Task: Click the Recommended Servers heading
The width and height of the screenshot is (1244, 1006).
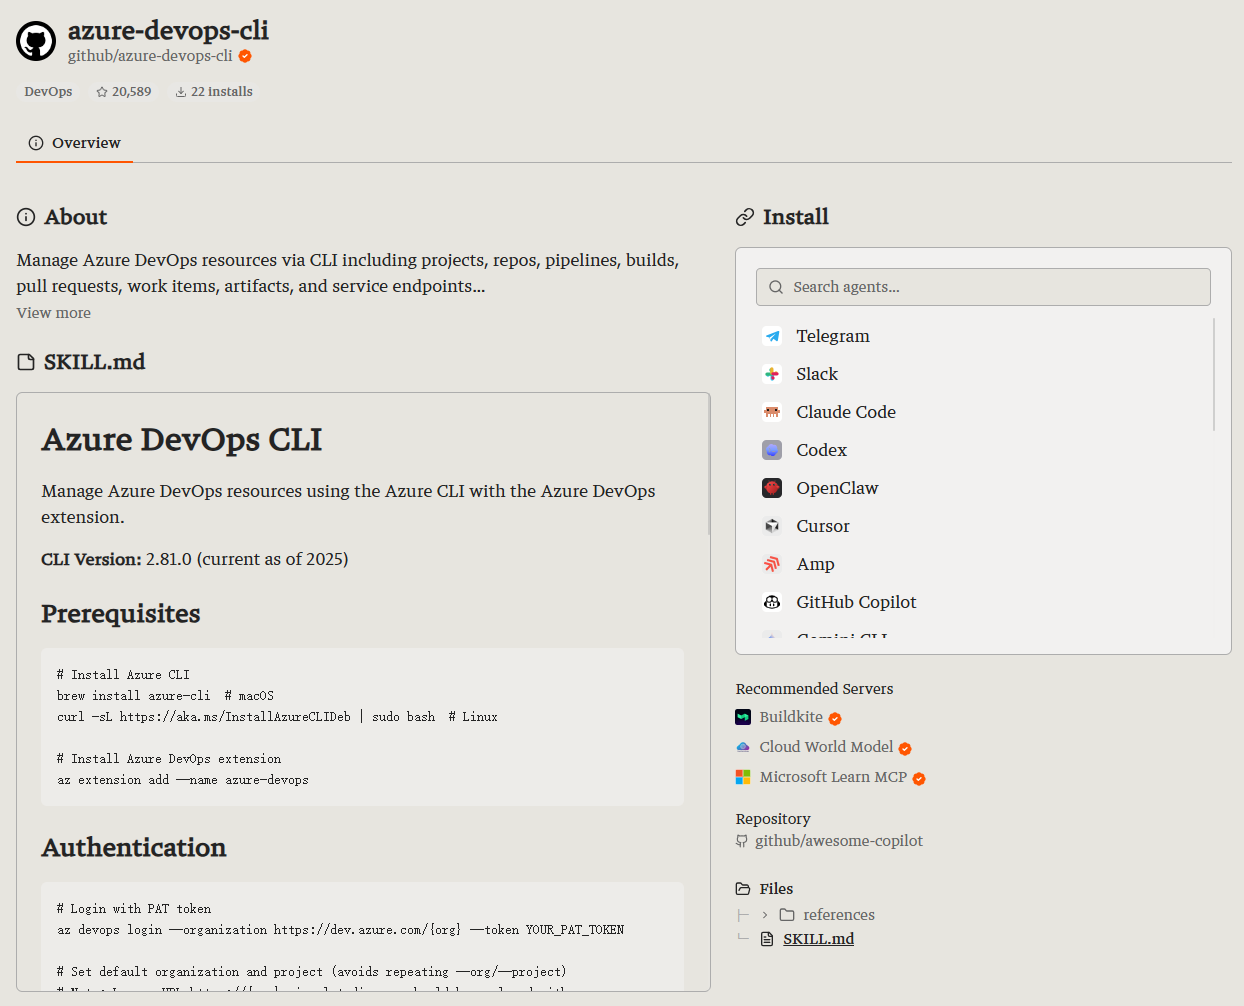Action: [814, 689]
